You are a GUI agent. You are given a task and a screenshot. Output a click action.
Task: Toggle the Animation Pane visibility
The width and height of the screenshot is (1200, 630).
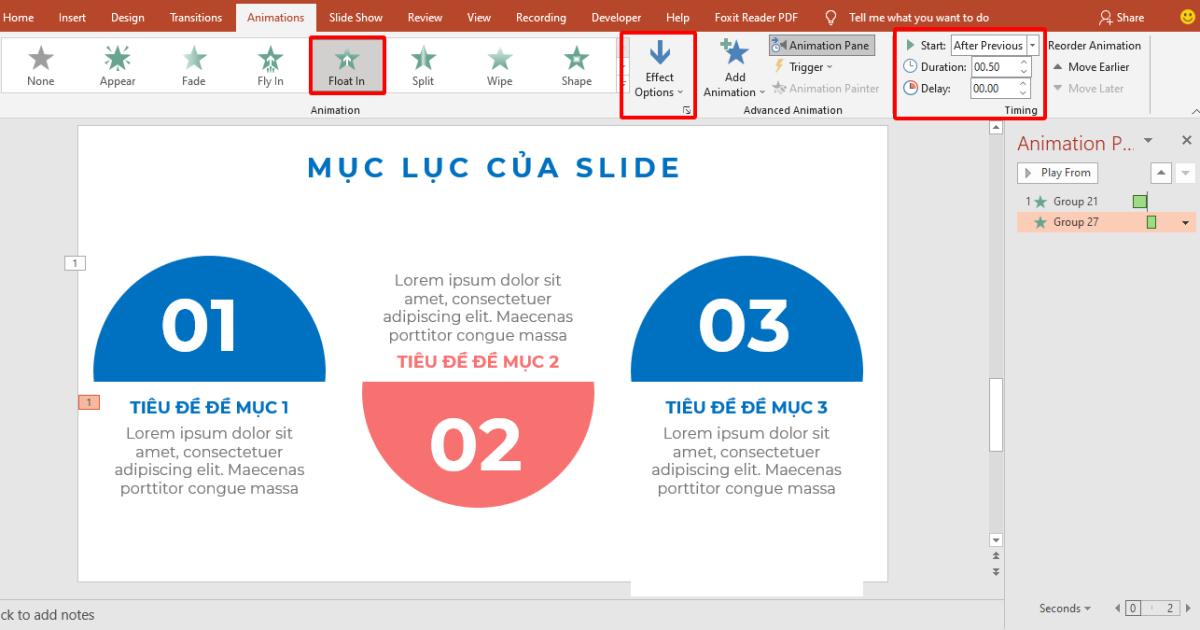tap(822, 45)
